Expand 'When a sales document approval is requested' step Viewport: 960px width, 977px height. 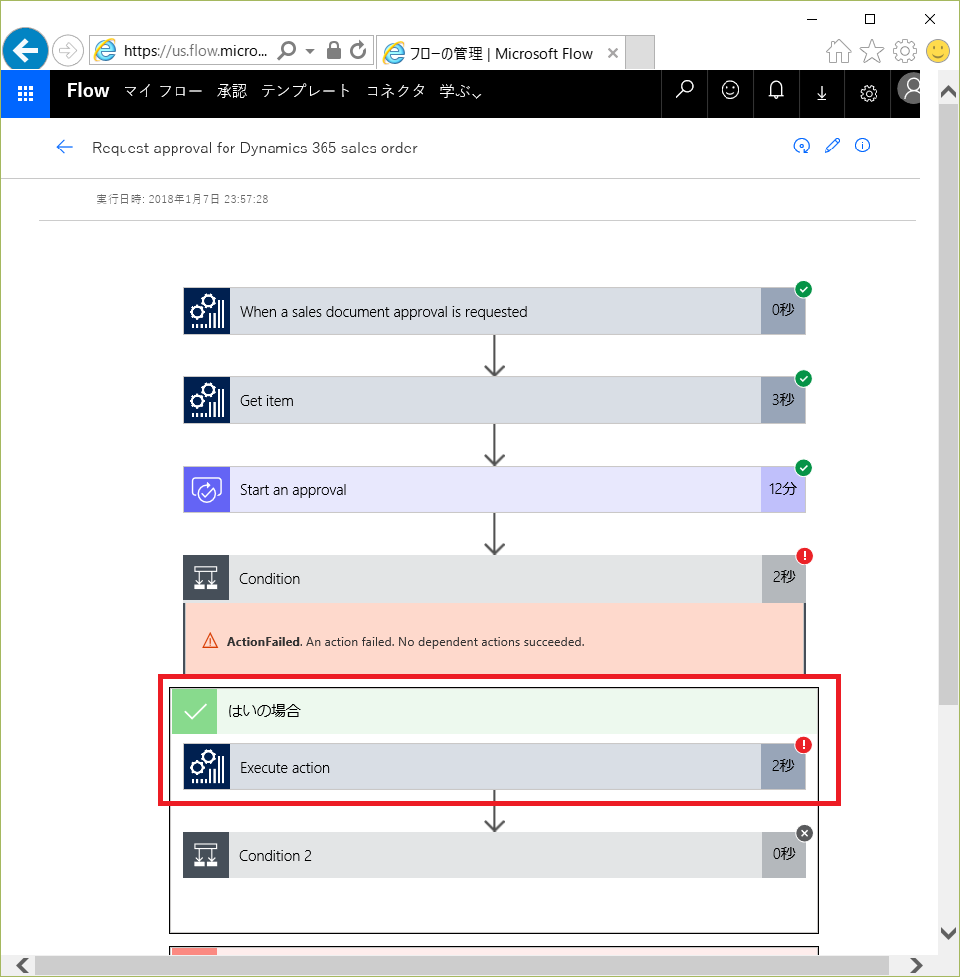click(x=494, y=311)
